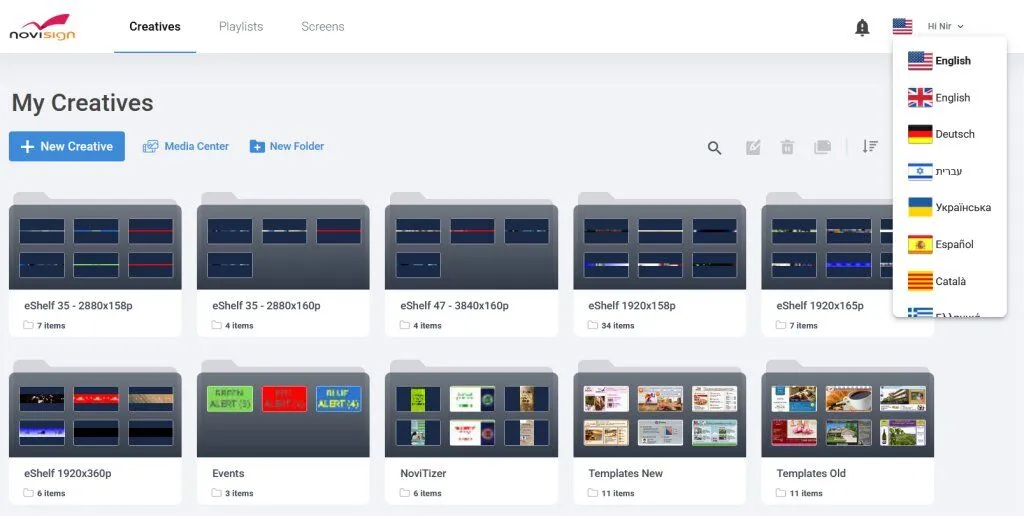The width and height of the screenshot is (1024, 516).
Task: Switch to the Playlists tab
Action: (x=241, y=27)
